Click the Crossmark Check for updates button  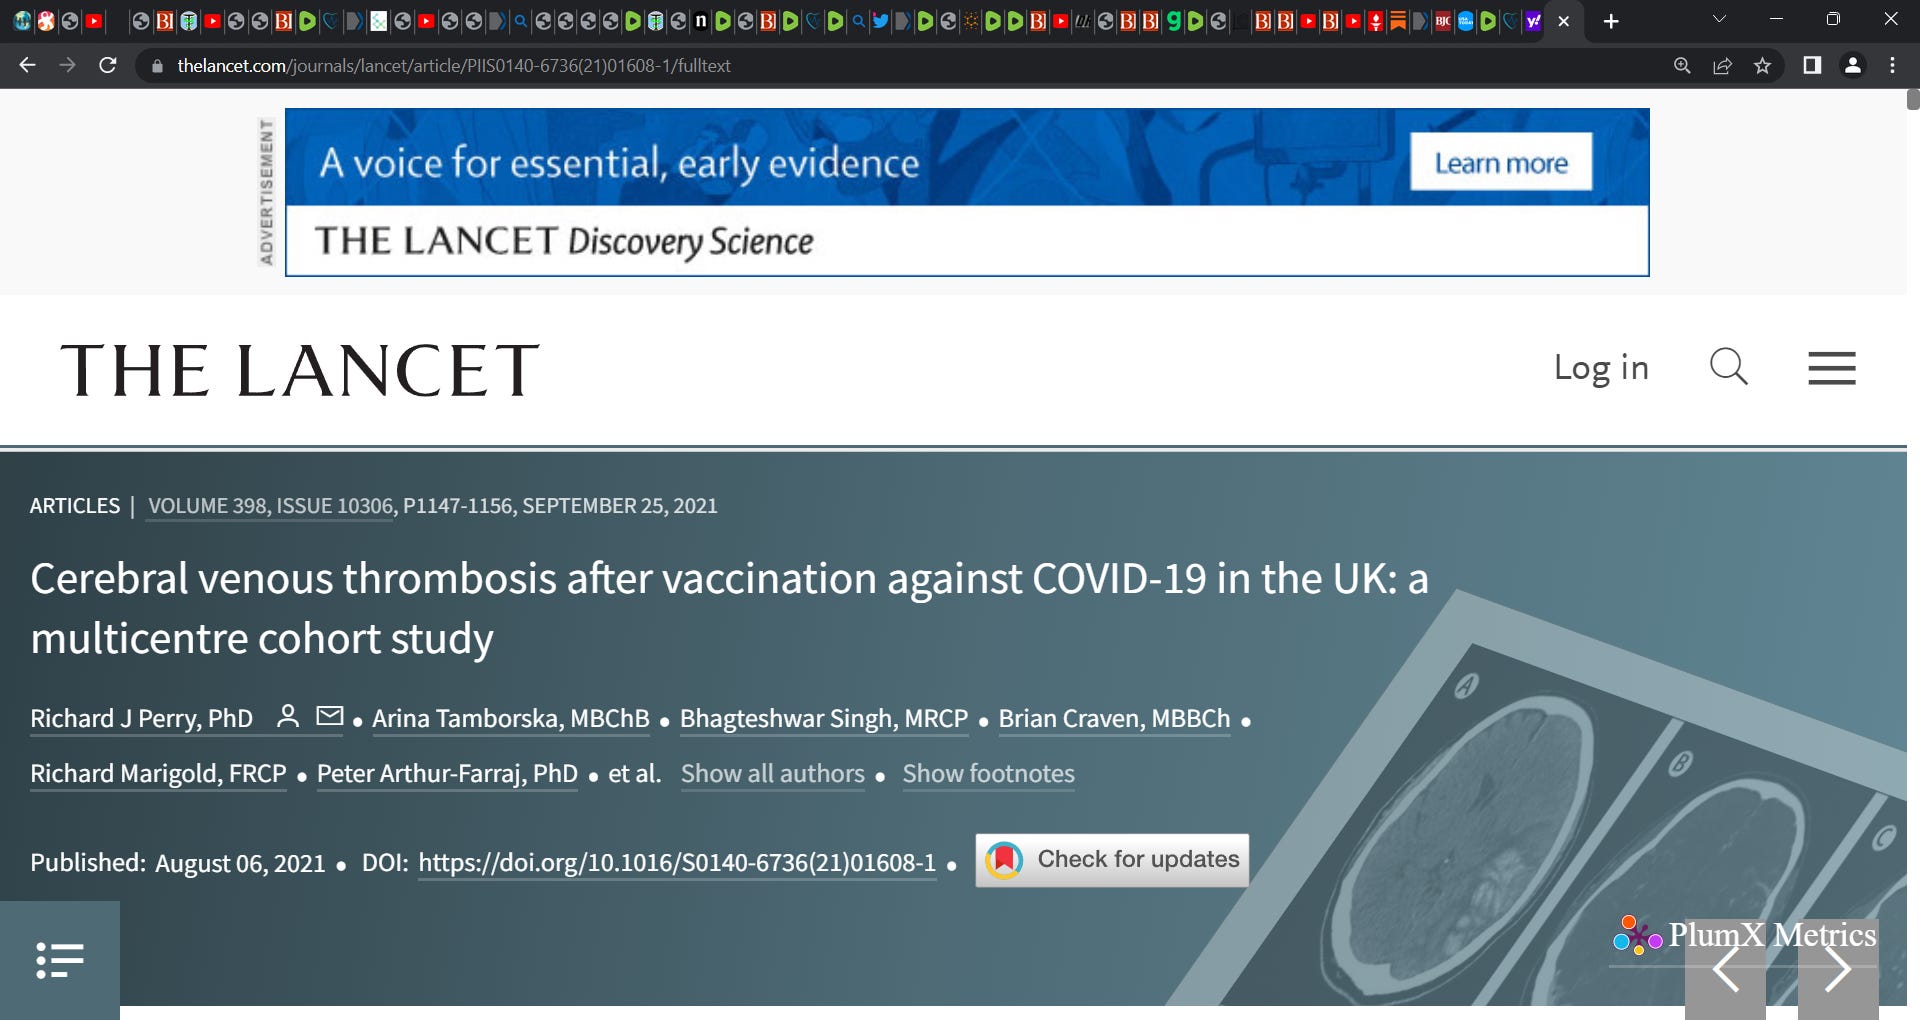pos(1112,860)
